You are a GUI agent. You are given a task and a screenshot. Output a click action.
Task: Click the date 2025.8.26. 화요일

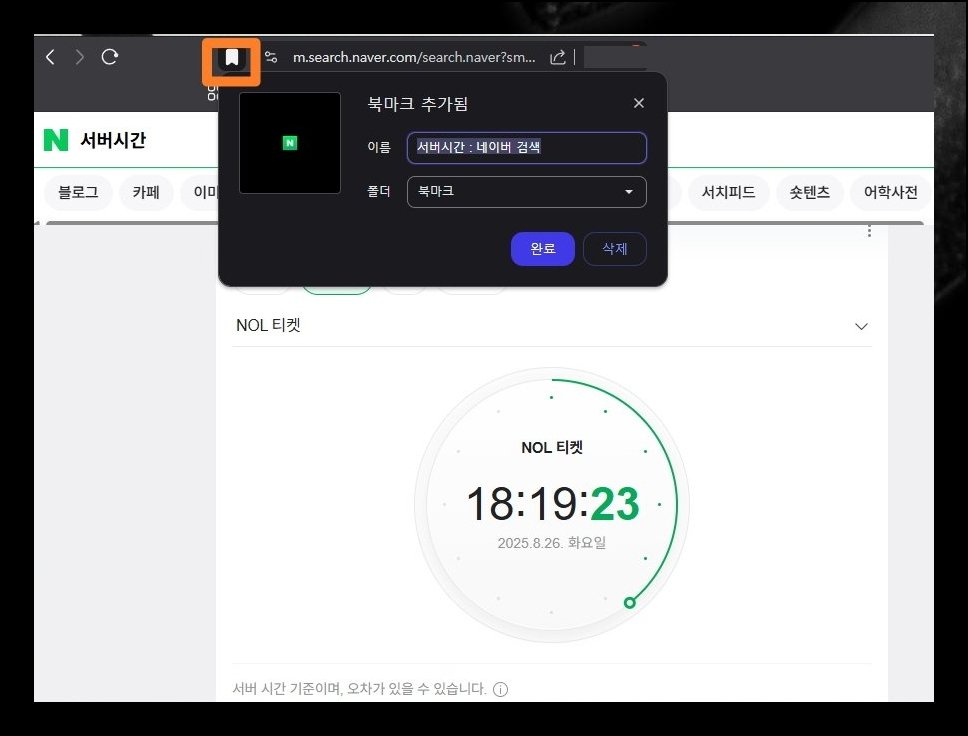[x=551, y=543]
